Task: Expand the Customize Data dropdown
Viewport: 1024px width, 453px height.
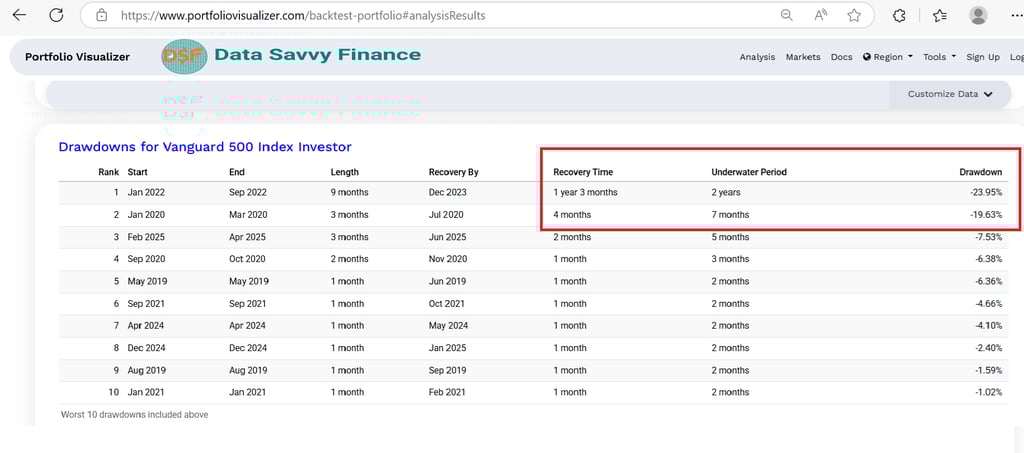Action: point(950,94)
